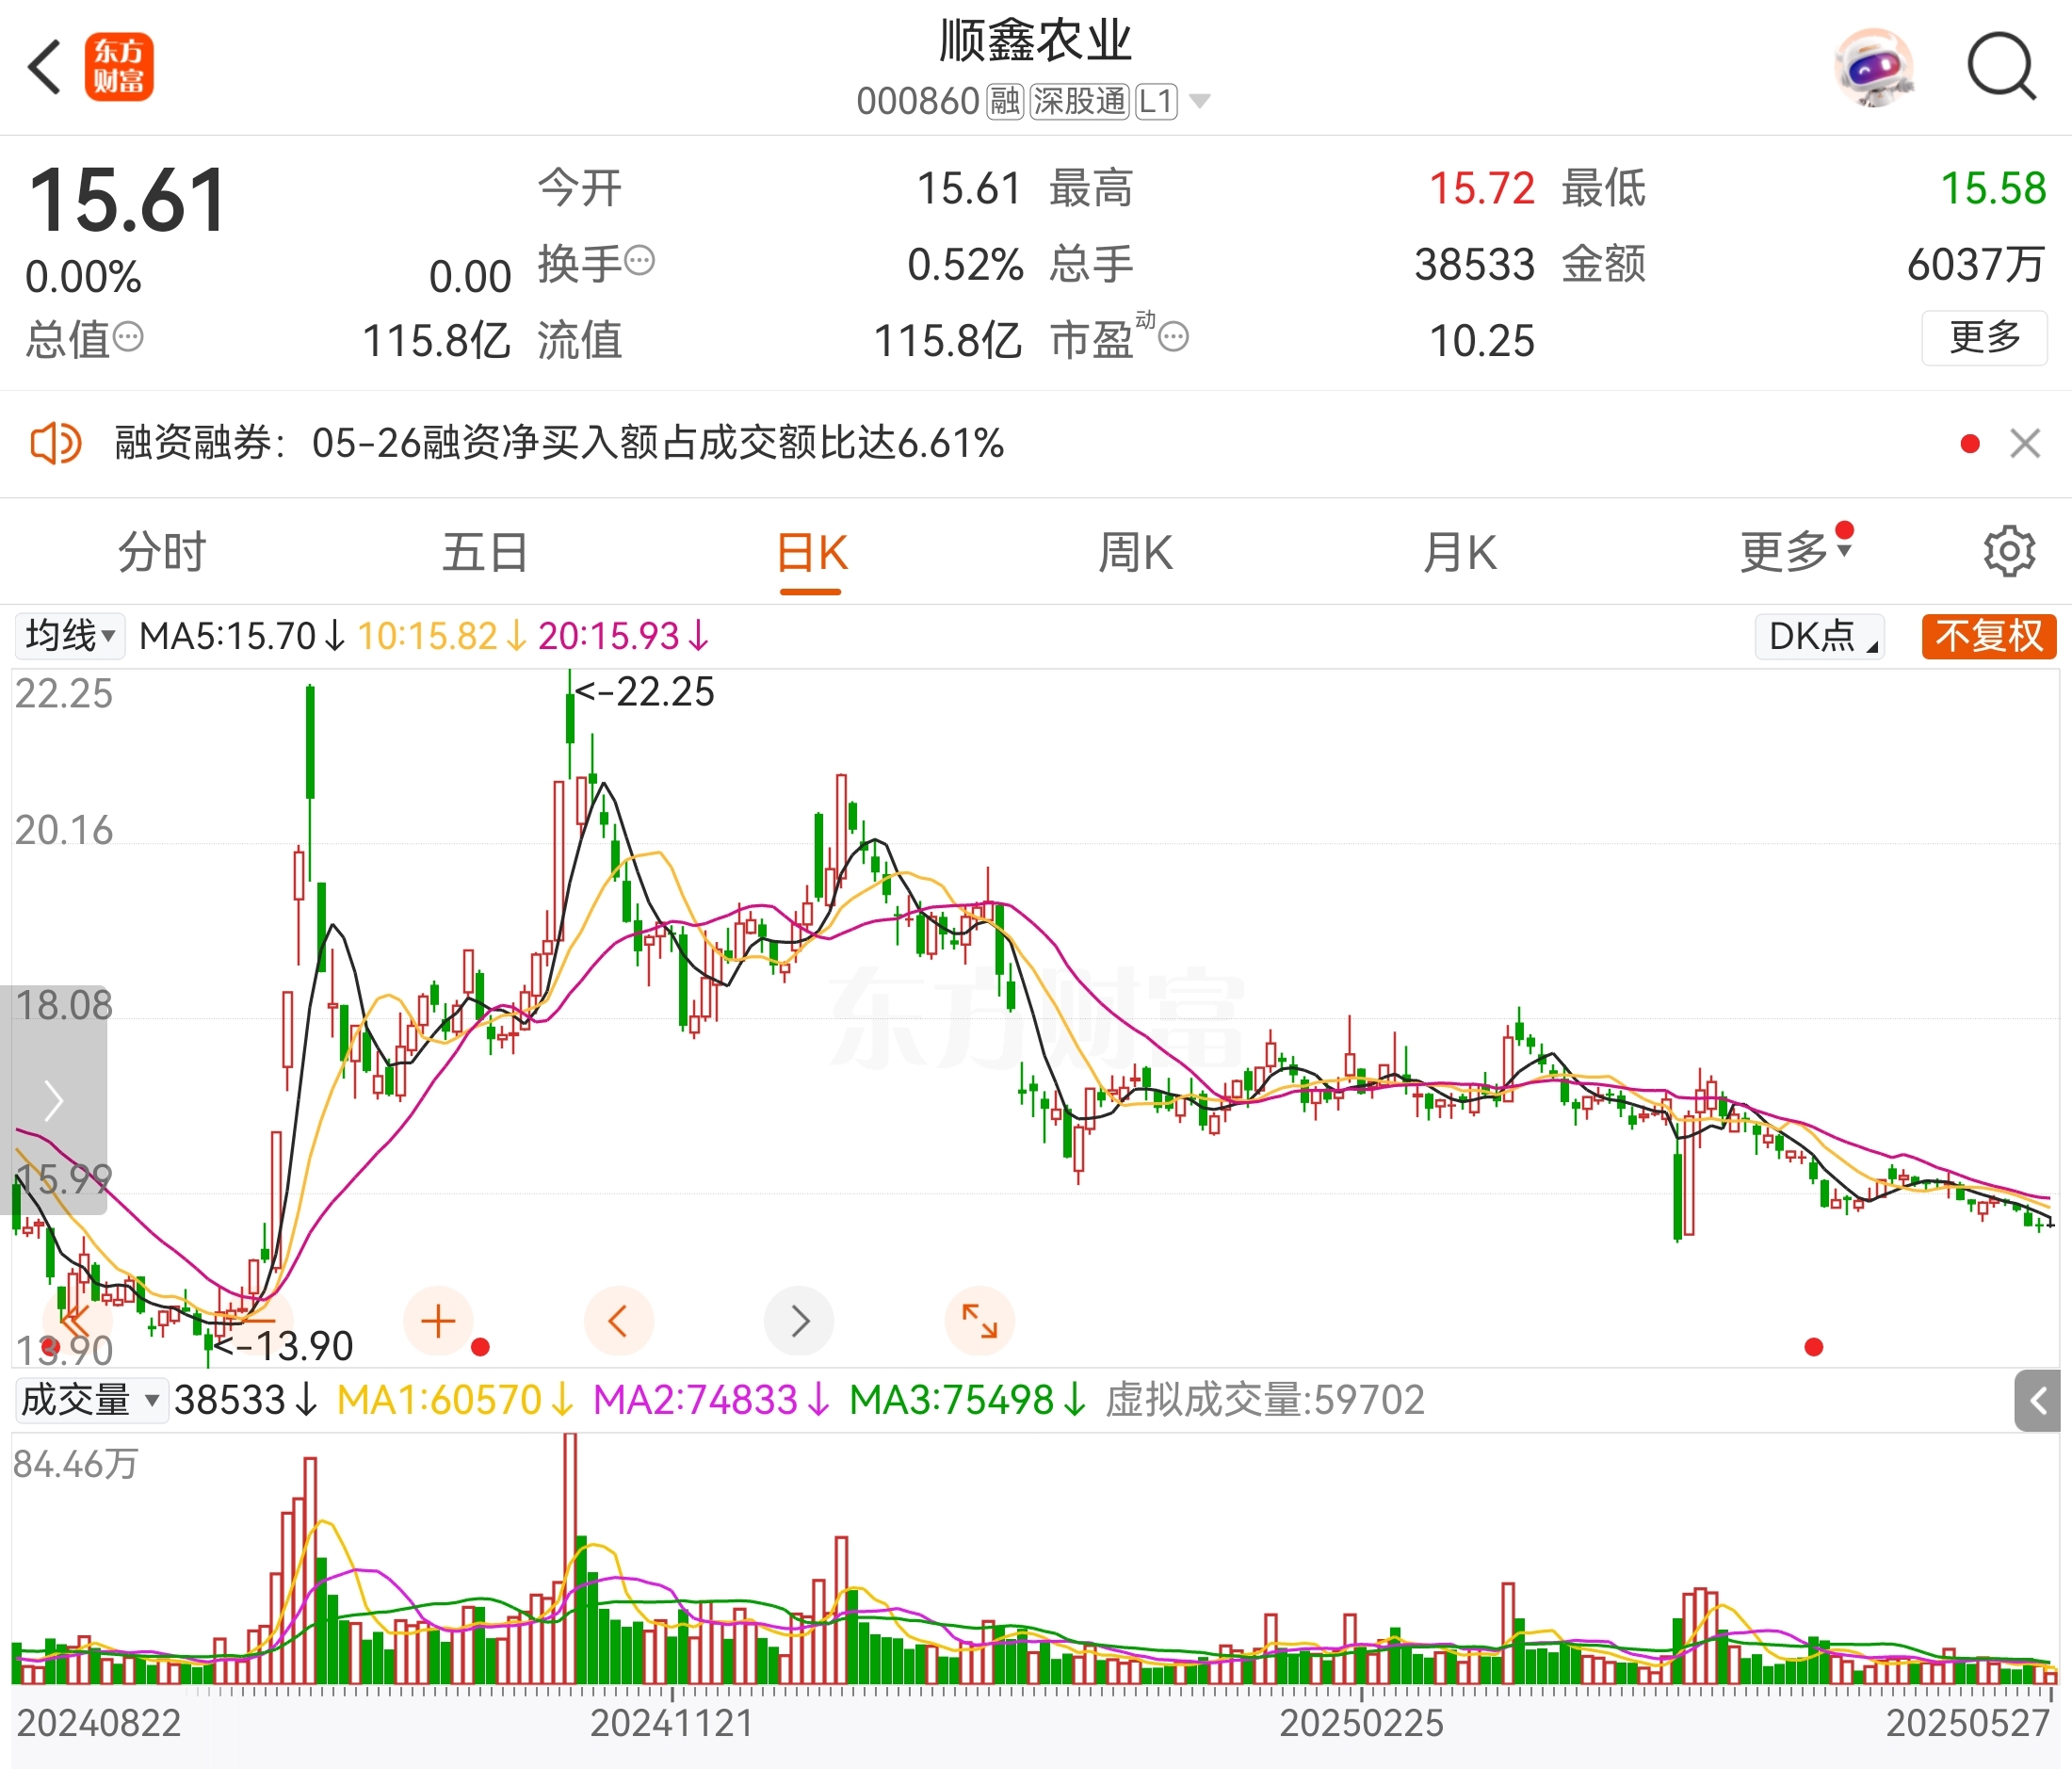2072x1769 pixels.
Task: Tap the 顺鑫农业 stock title
Action: (1035, 40)
